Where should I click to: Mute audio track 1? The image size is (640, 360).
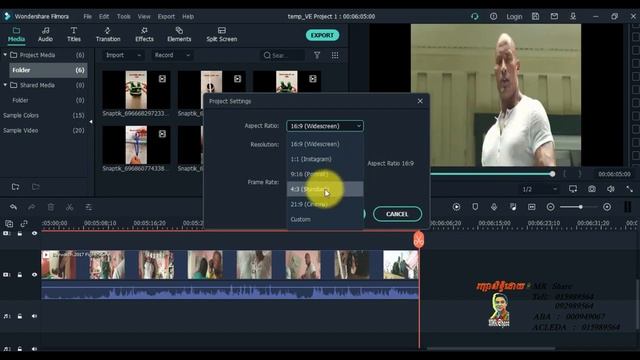[34, 316]
